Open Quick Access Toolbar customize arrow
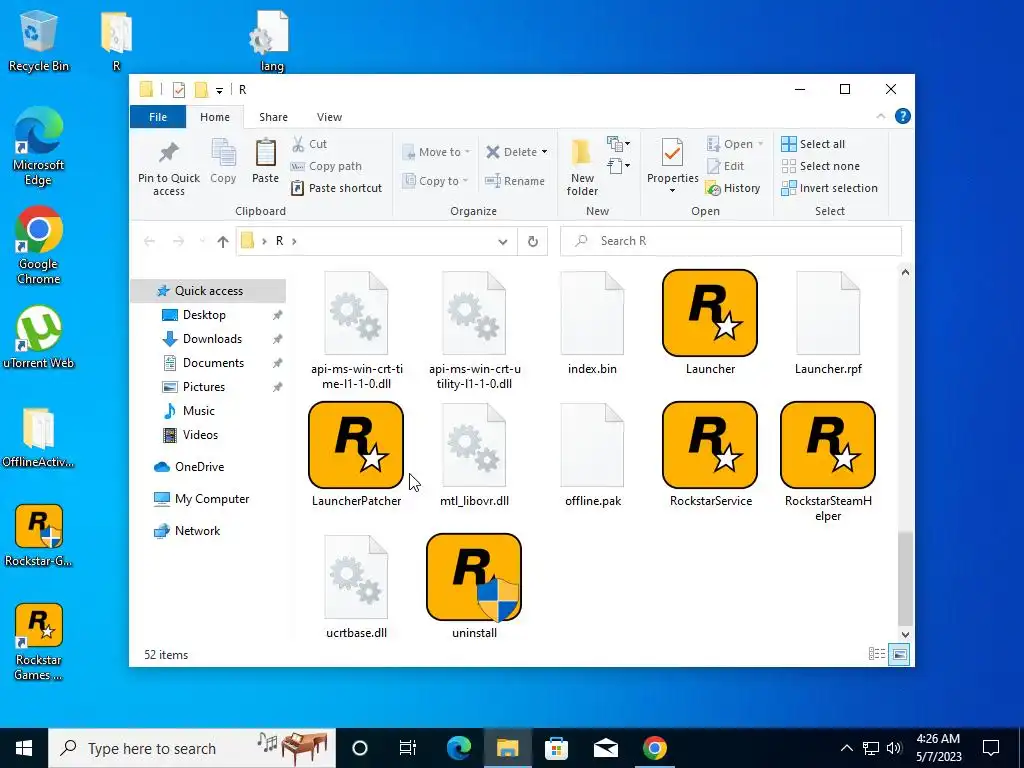Screen dimensions: 1024x768 click(219, 91)
